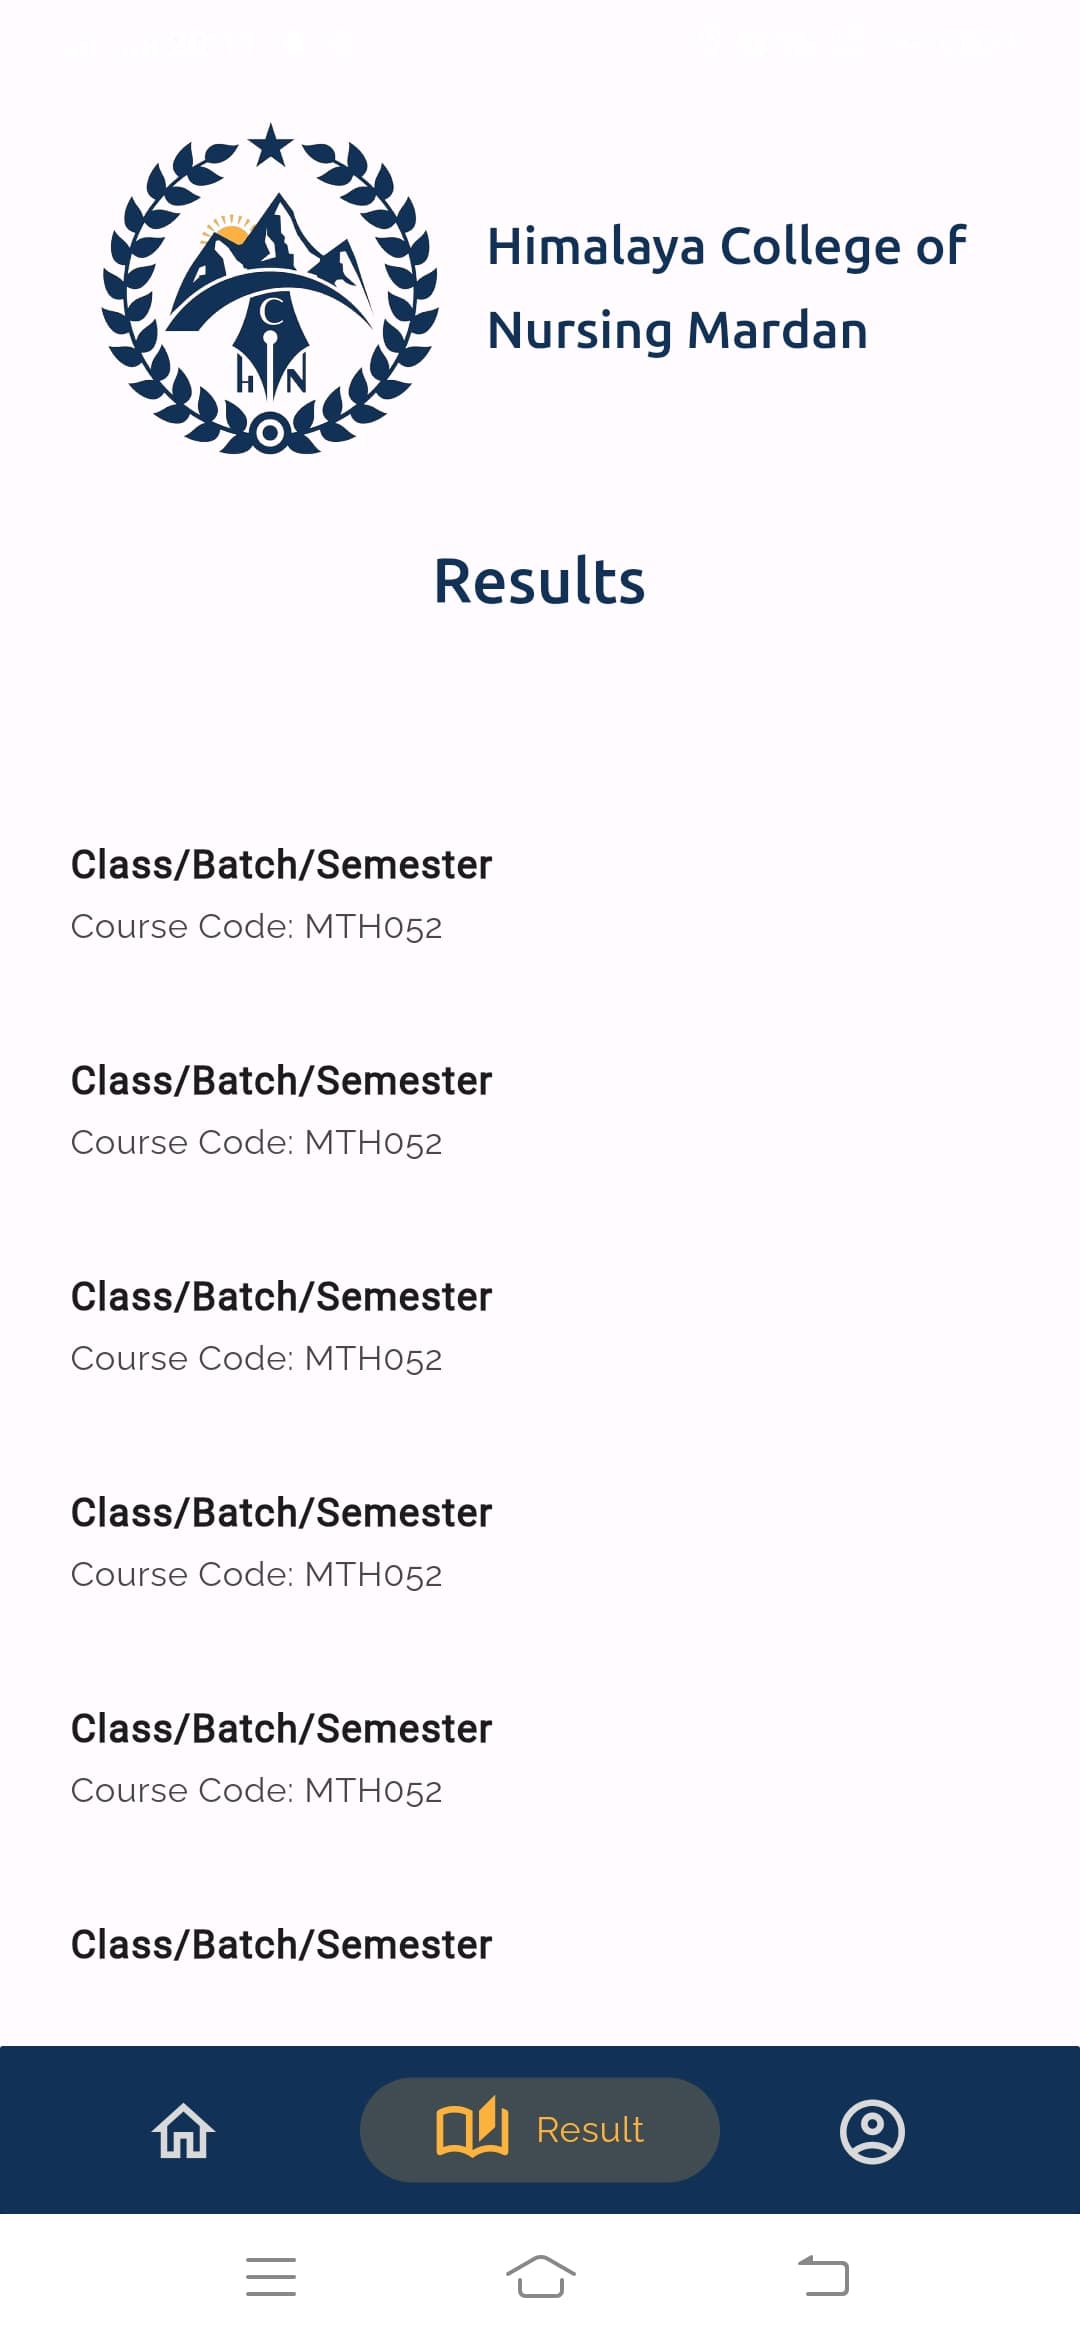Viewport: 1080px width, 2340px height.
Task: Select the Result tab label
Action: pyautogui.click(x=590, y=2130)
